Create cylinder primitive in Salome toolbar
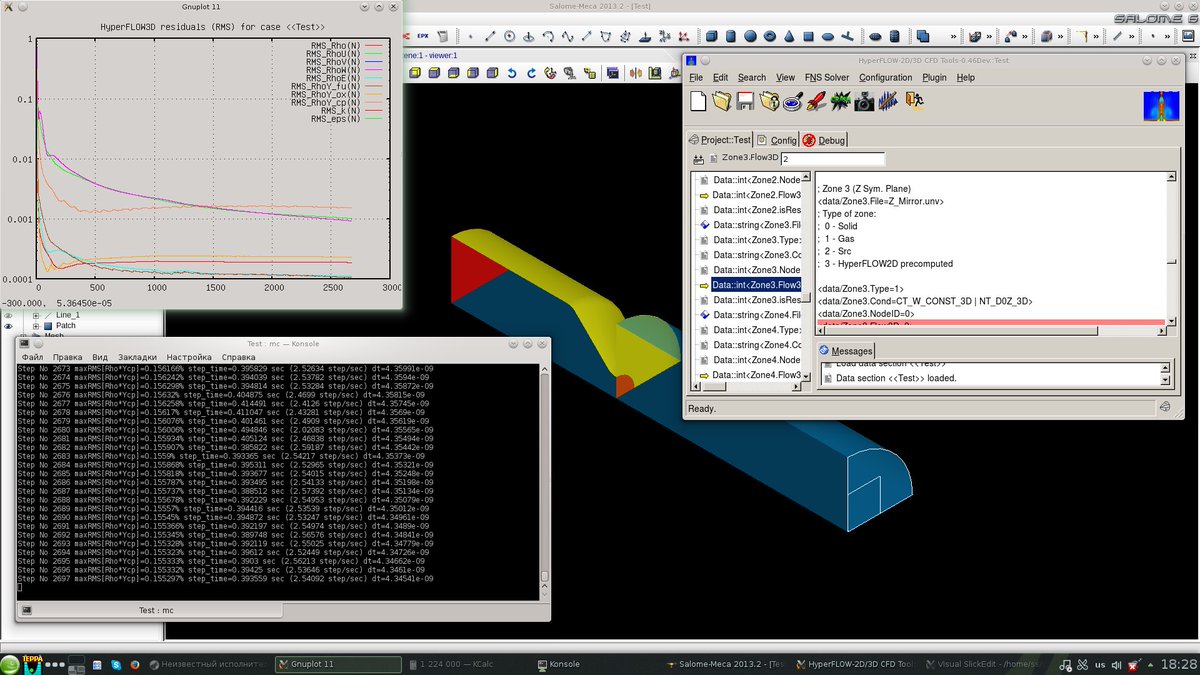1200x675 pixels. tap(730, 37)
